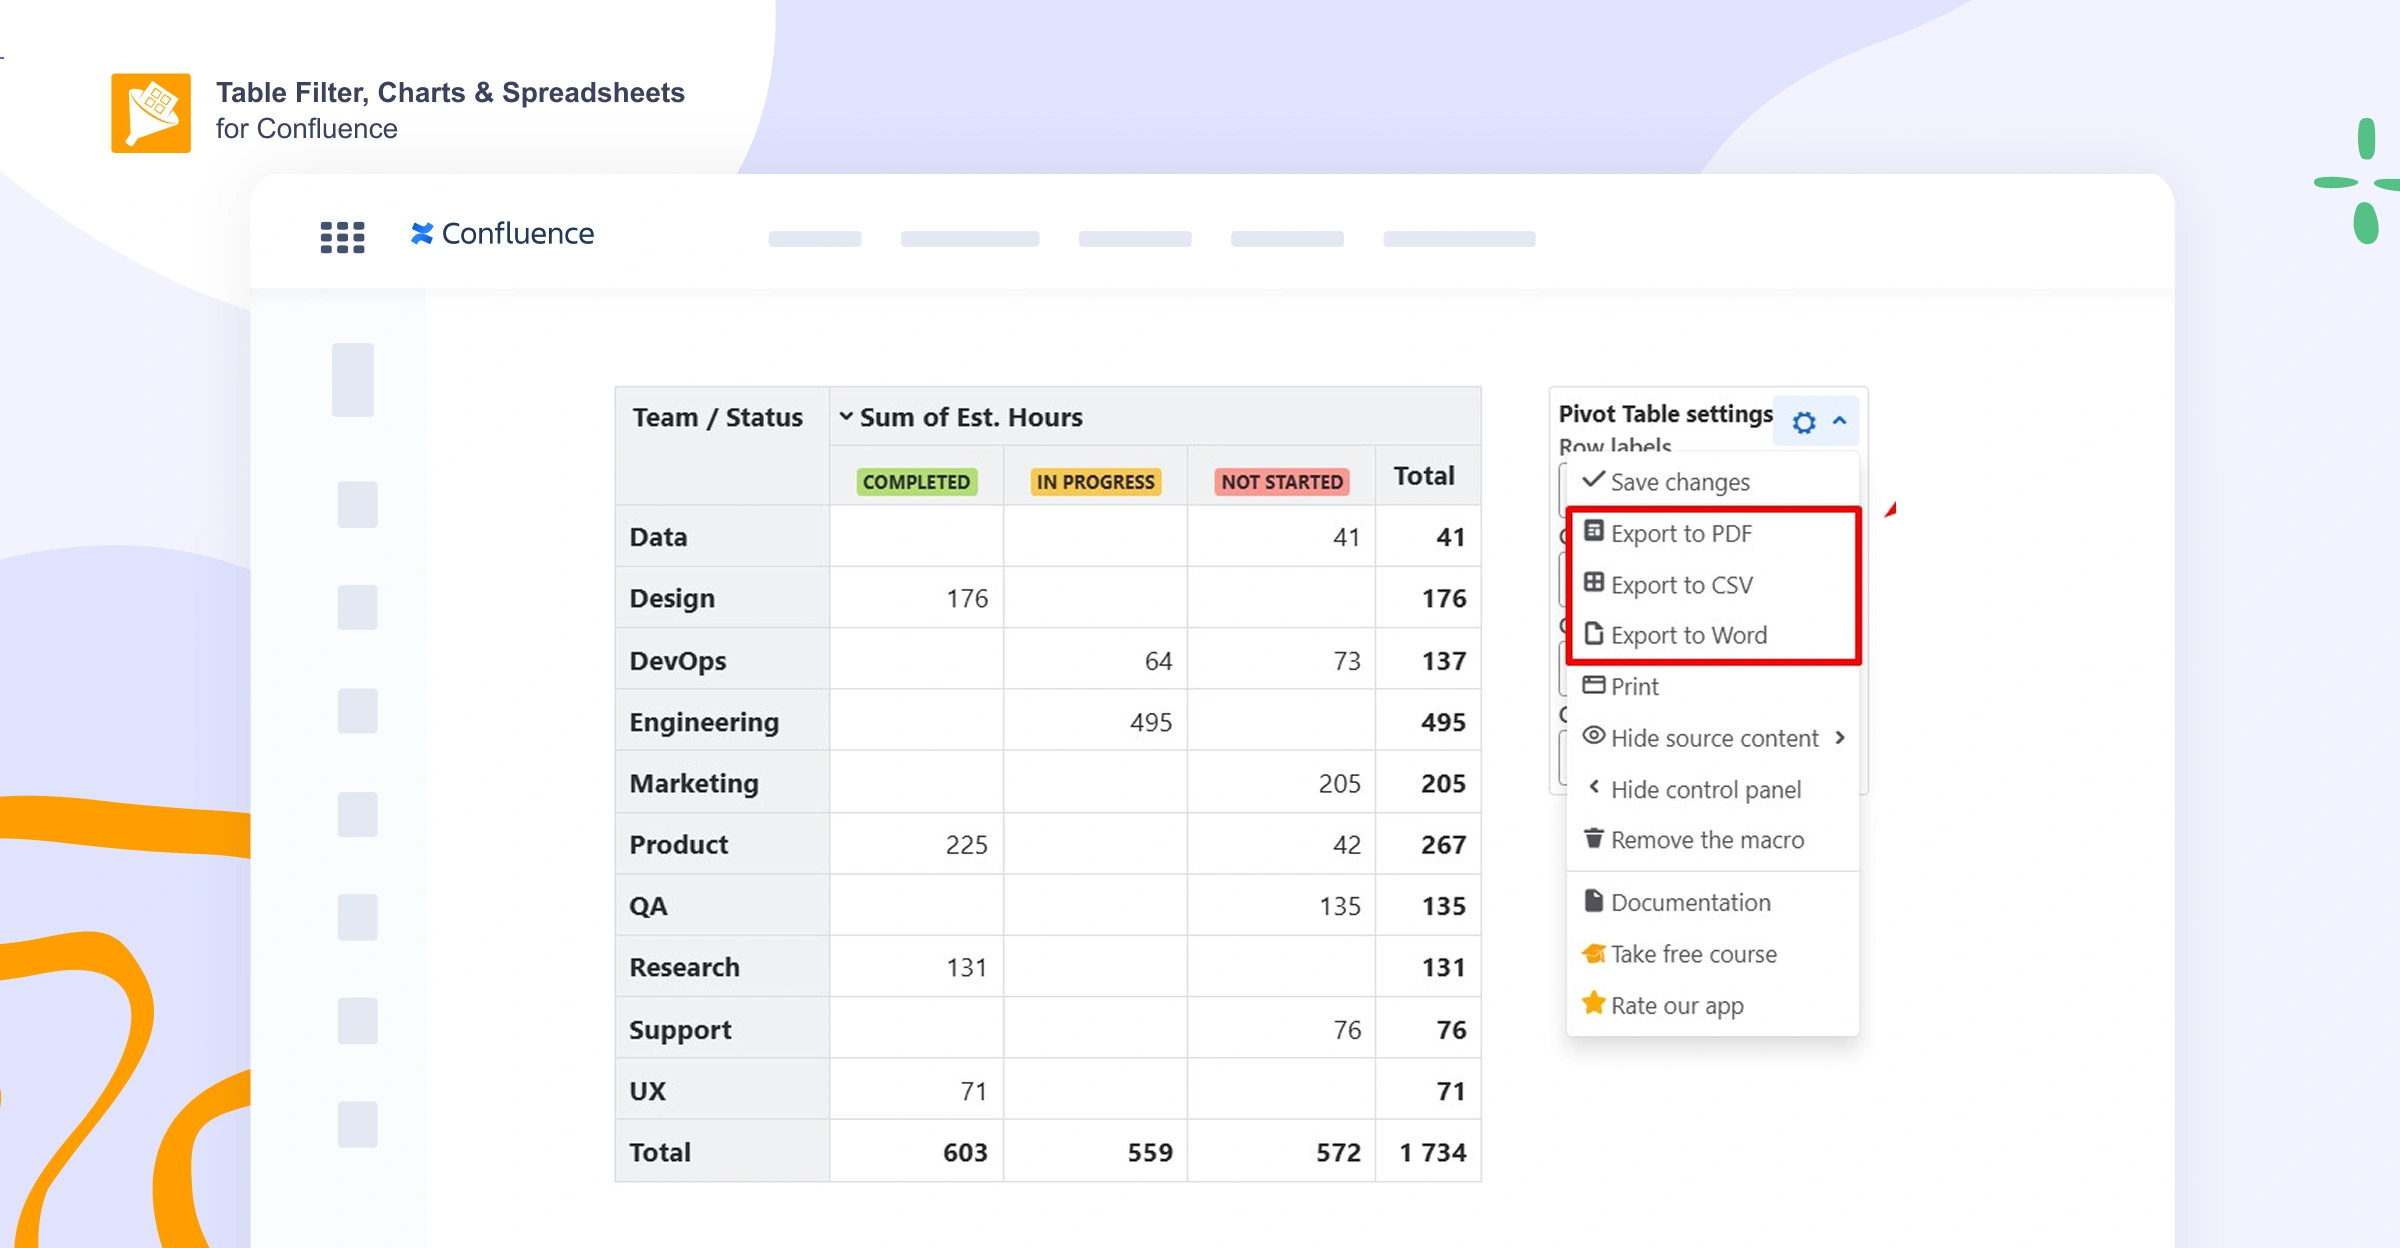Viewport: 2400px width, 1248px height.
Task: Choose Export to Word from the menu
Action: pyautogui.click(x=1689, y=634)
